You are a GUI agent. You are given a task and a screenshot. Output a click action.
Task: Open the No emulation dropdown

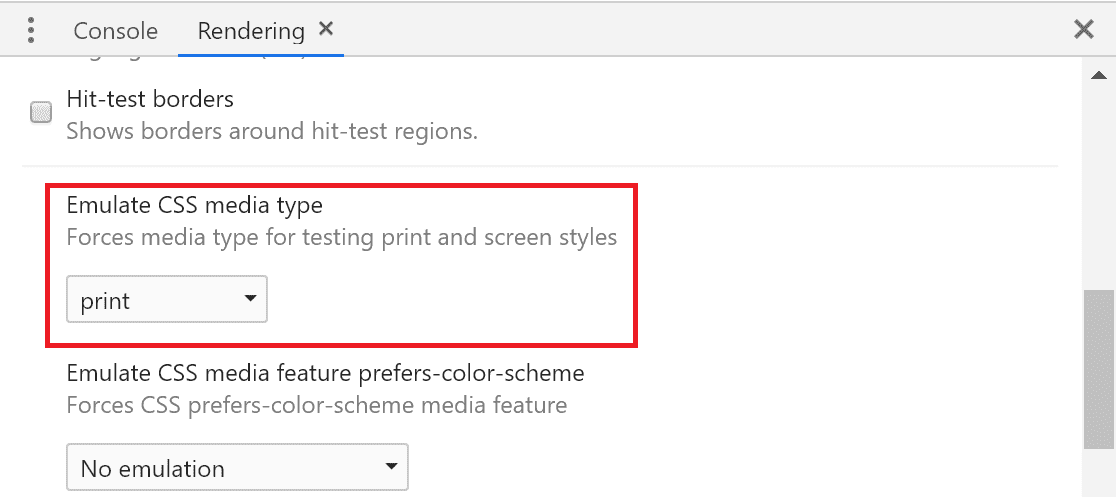point(237,468)
